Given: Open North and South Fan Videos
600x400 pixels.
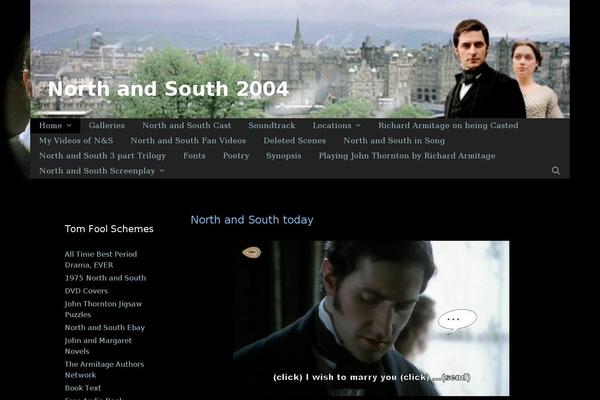Looking at the screenshot, I should coord(188,140).
